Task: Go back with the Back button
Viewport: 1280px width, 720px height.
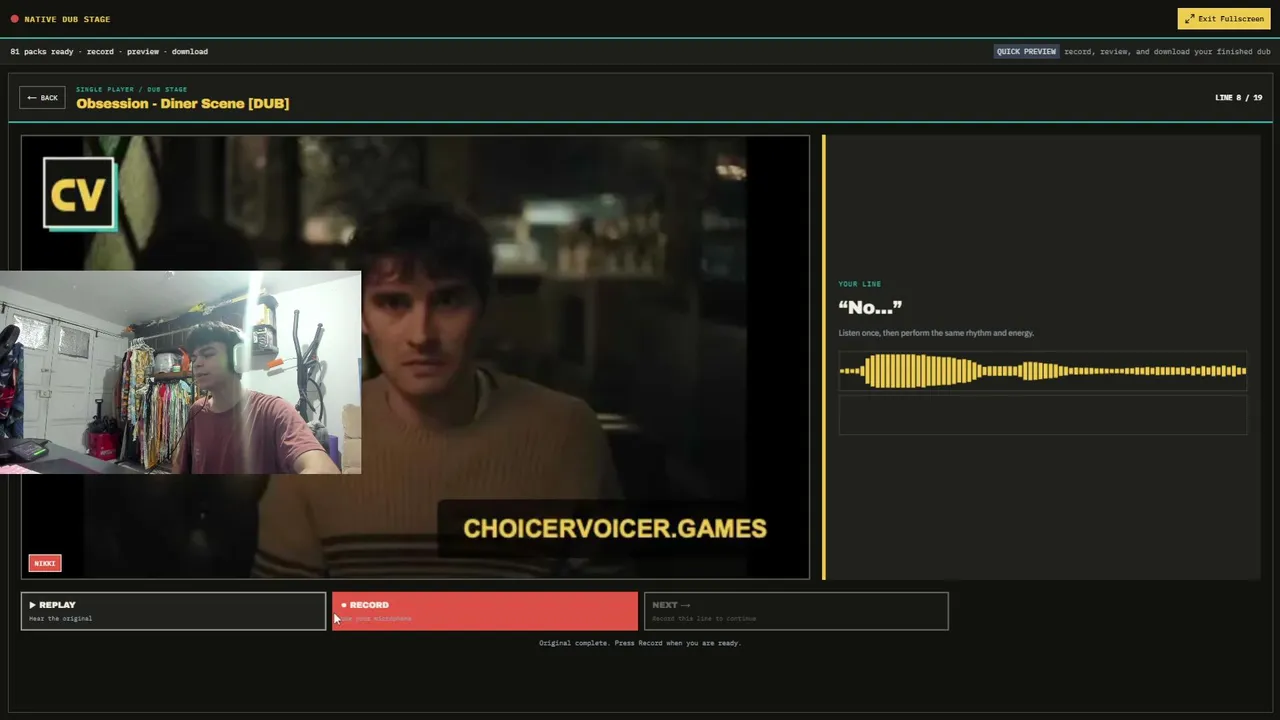Action: 42,98
